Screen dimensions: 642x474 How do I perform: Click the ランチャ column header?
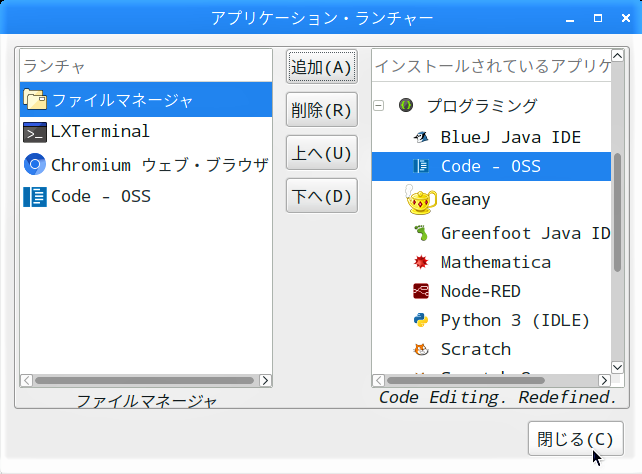146,66
